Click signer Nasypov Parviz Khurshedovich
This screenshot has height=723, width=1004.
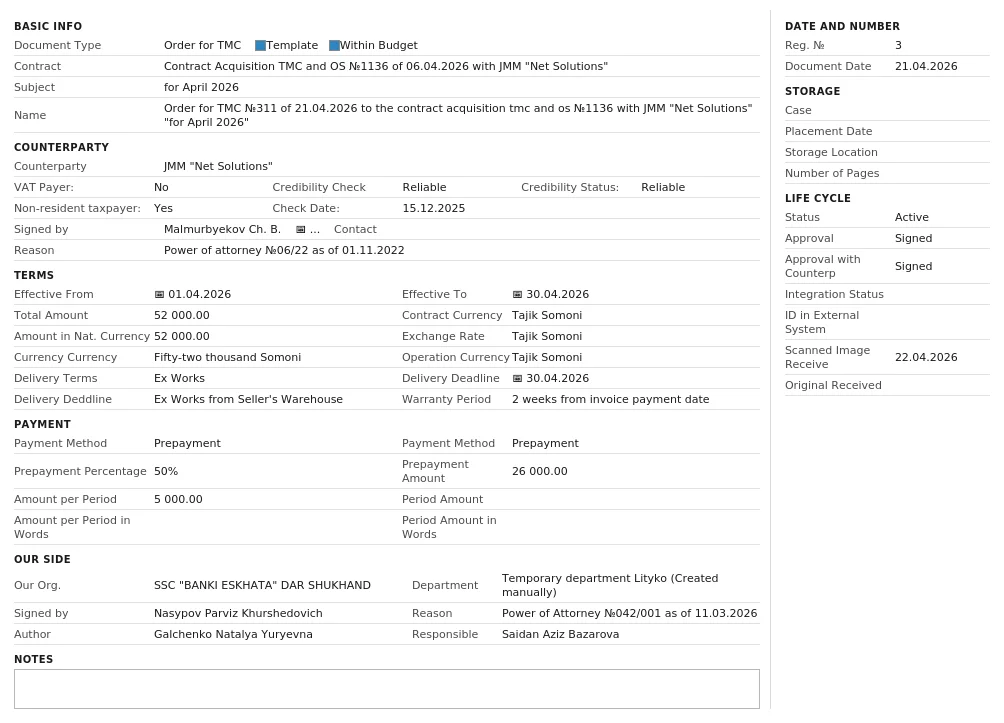point(238,613)
